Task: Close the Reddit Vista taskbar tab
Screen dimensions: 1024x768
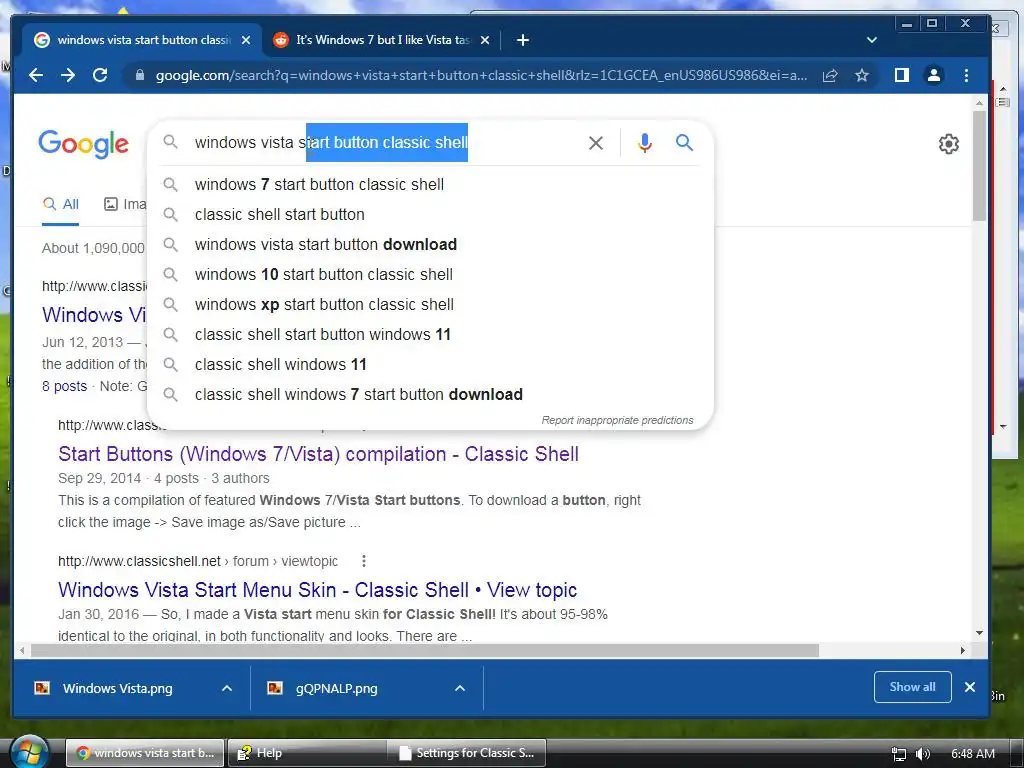Action: [485, 40]
